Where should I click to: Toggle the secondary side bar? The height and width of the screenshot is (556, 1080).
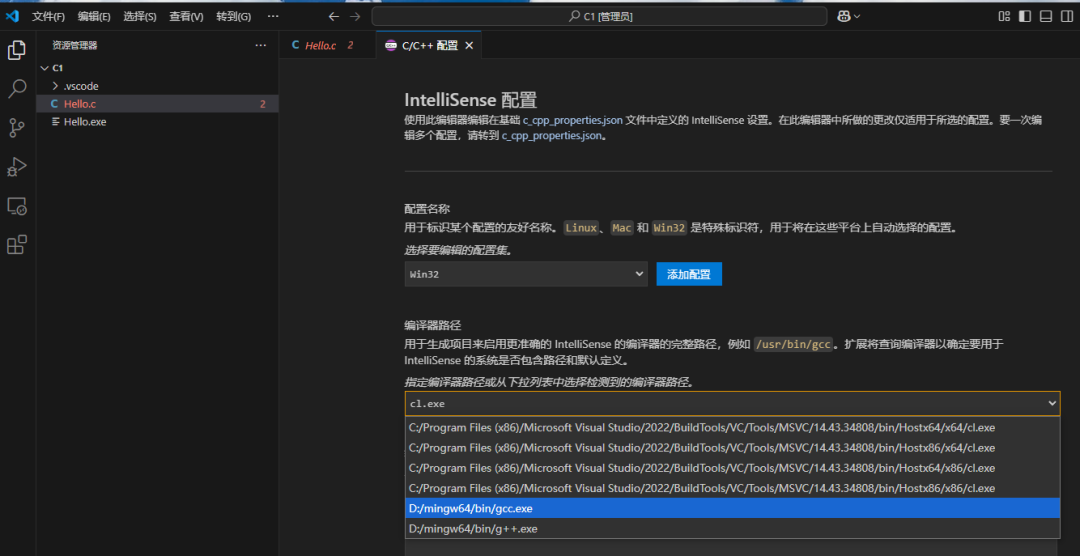coord(1066,17)
